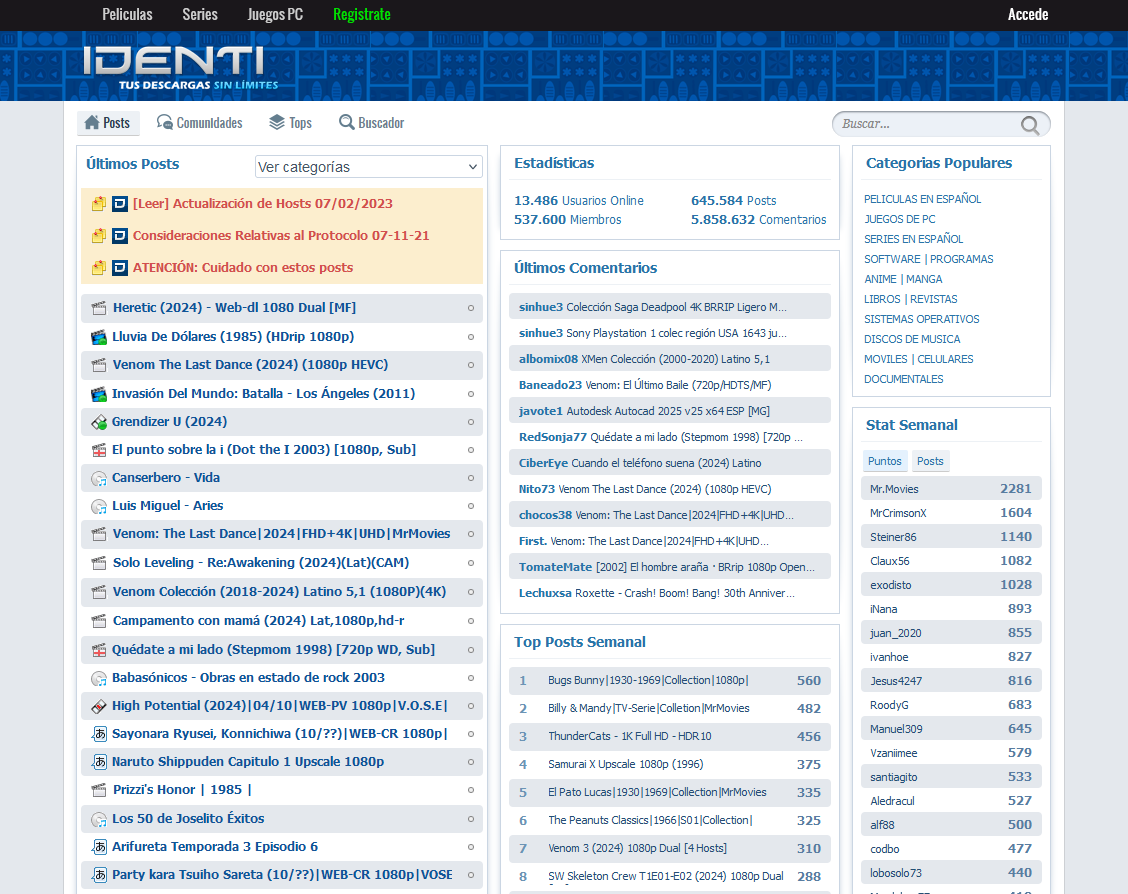This screenshot has width=1128, height=894.
Task: Open the Tops section
Action: (x=290, y=123)
